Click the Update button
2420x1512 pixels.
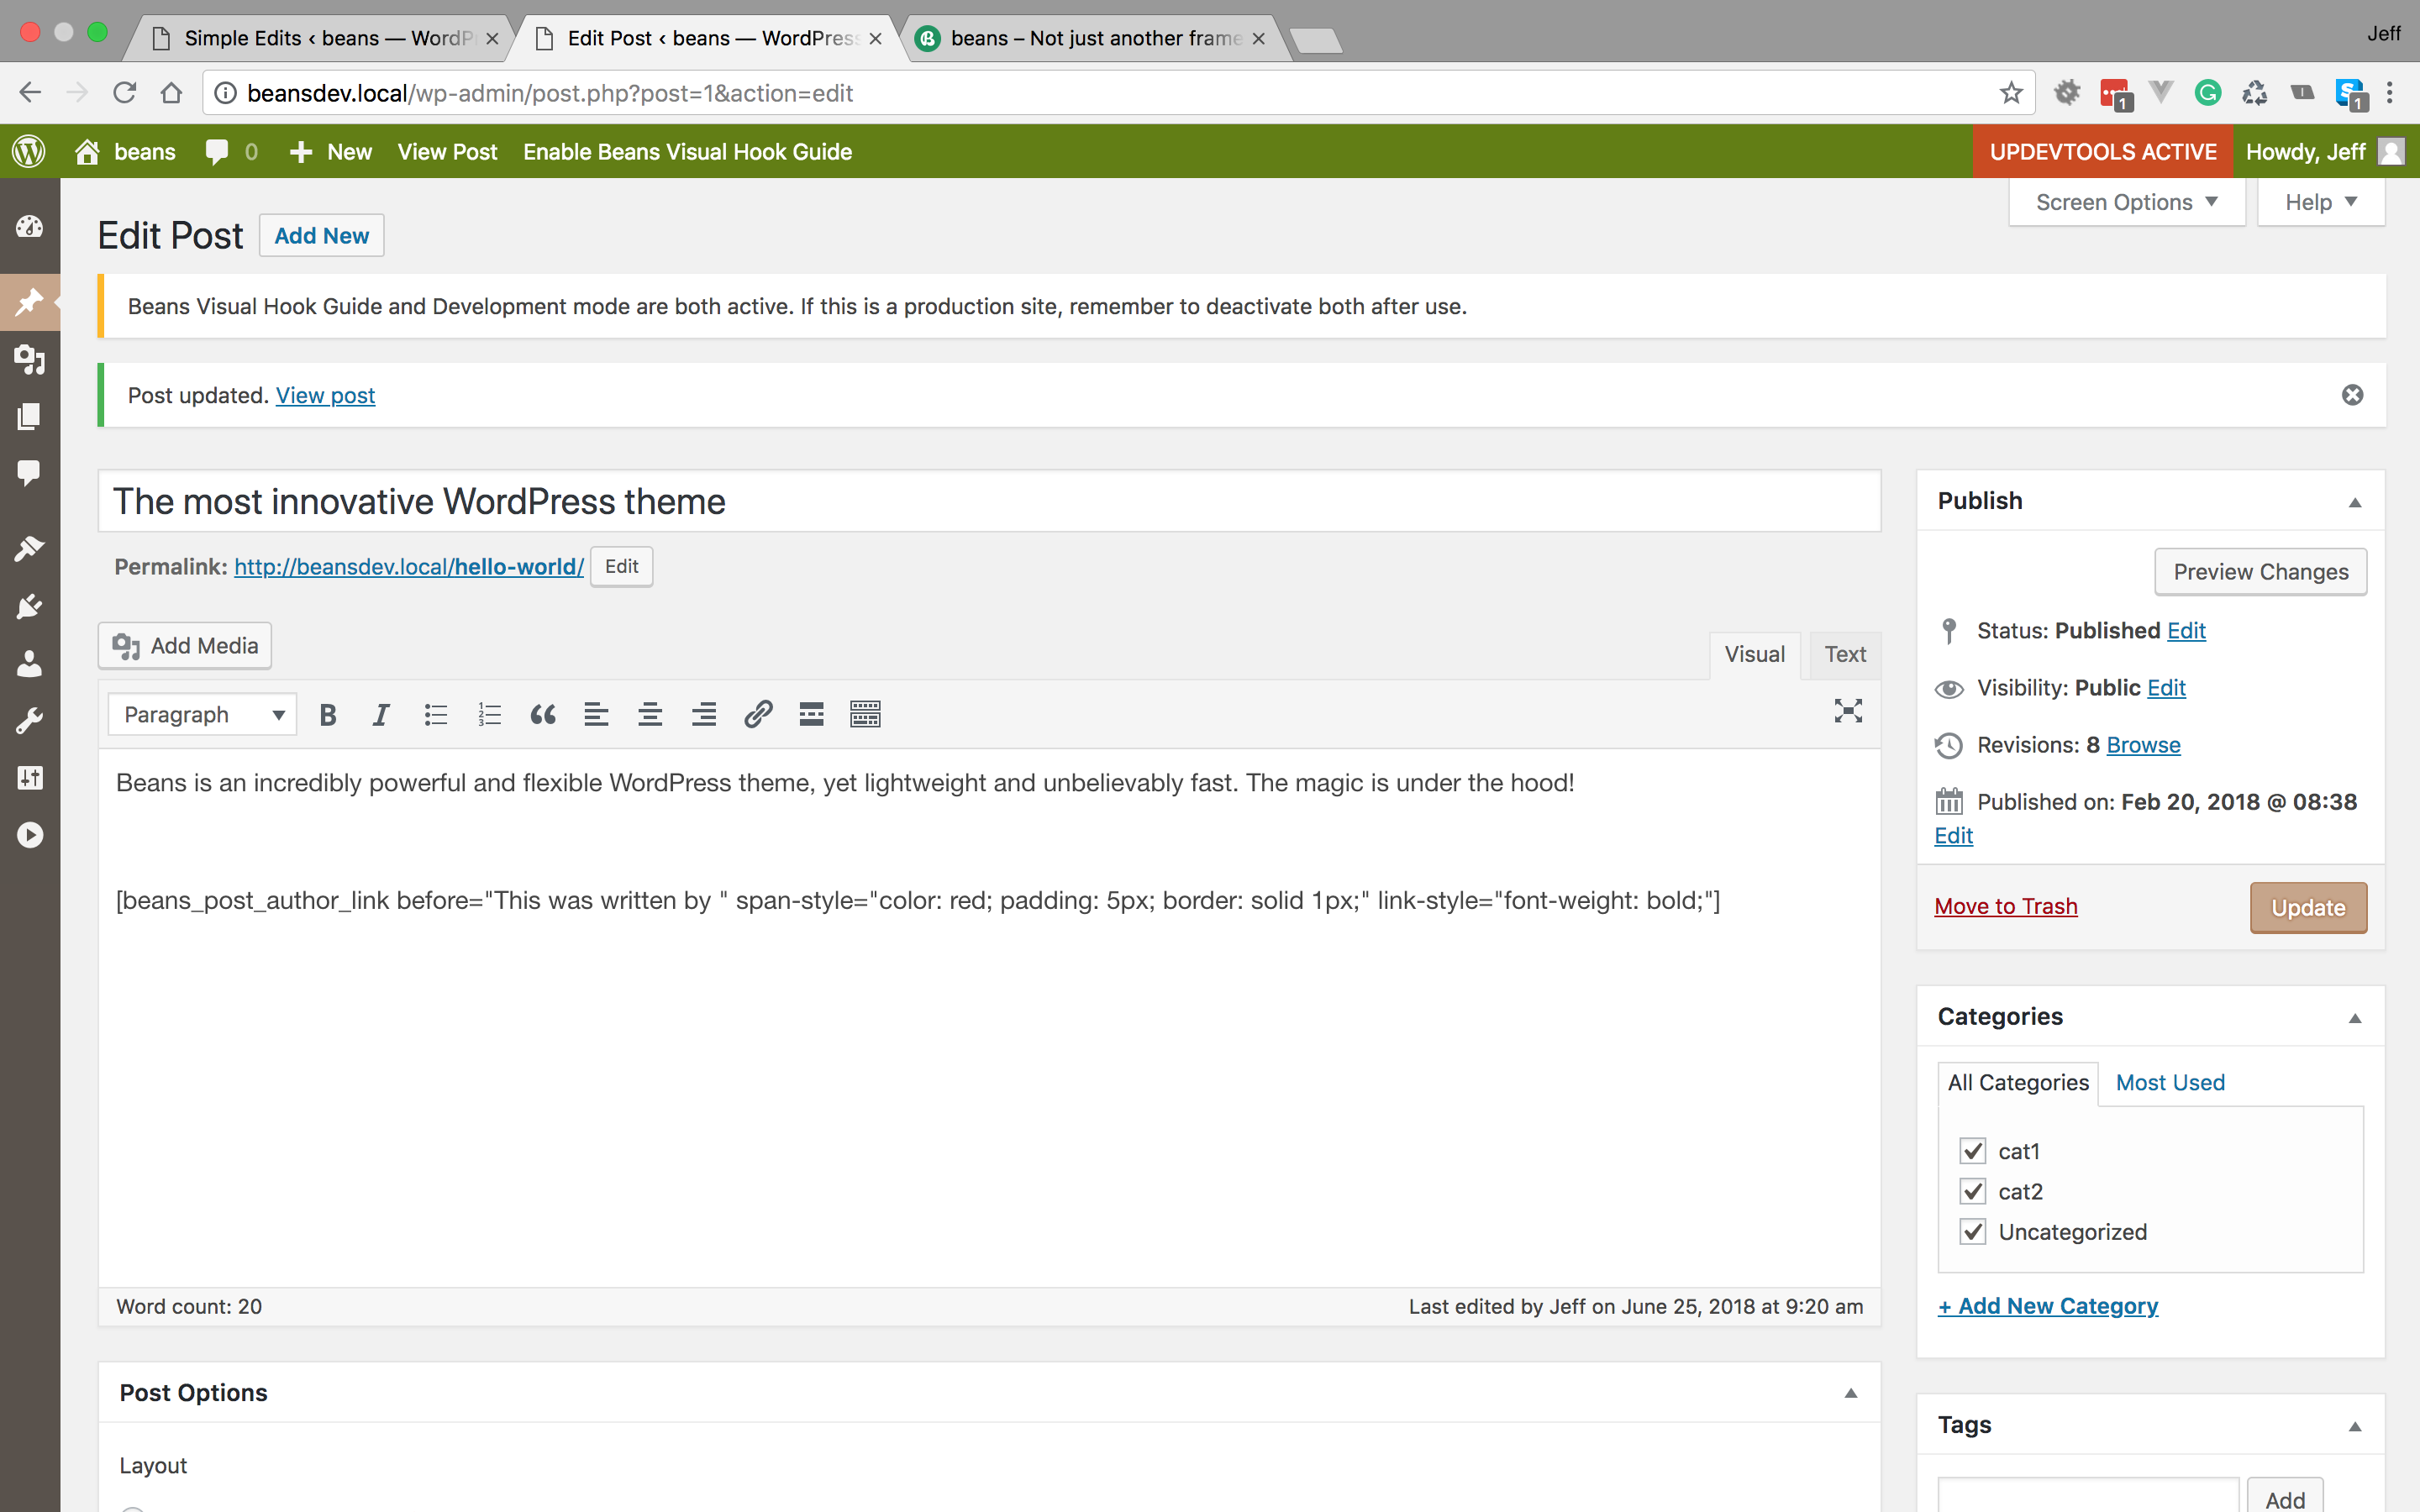click(2308, 907)
